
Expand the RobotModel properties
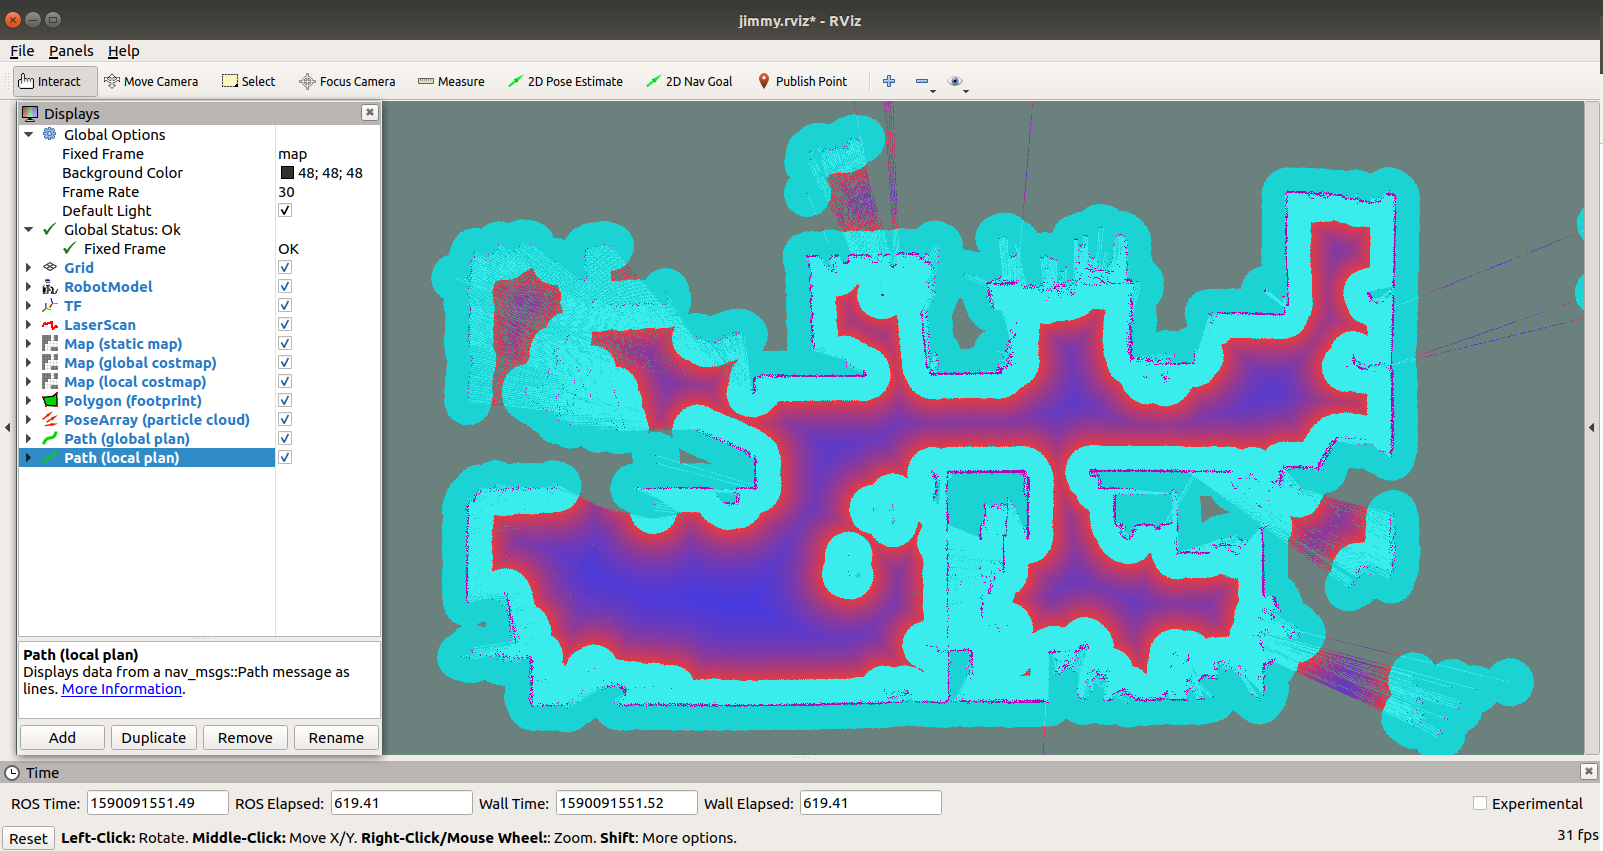pyautogui.click(x=28, y=286)
